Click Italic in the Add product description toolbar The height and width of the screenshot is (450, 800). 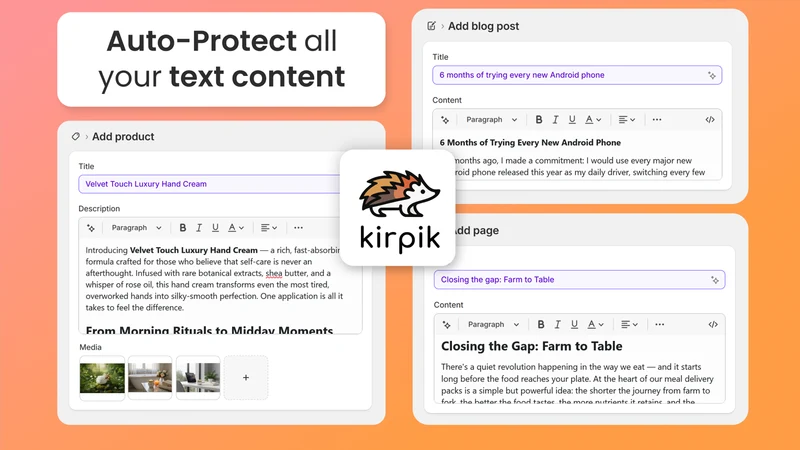click(x=199, y=228)
